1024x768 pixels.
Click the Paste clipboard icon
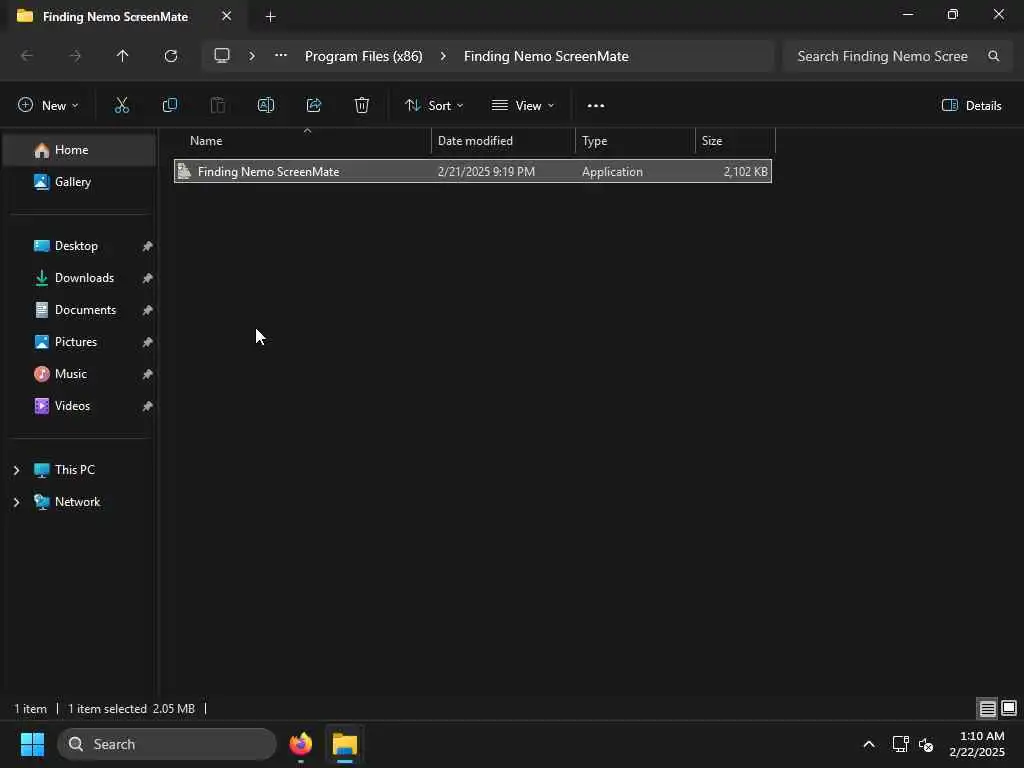coord(217,105)
